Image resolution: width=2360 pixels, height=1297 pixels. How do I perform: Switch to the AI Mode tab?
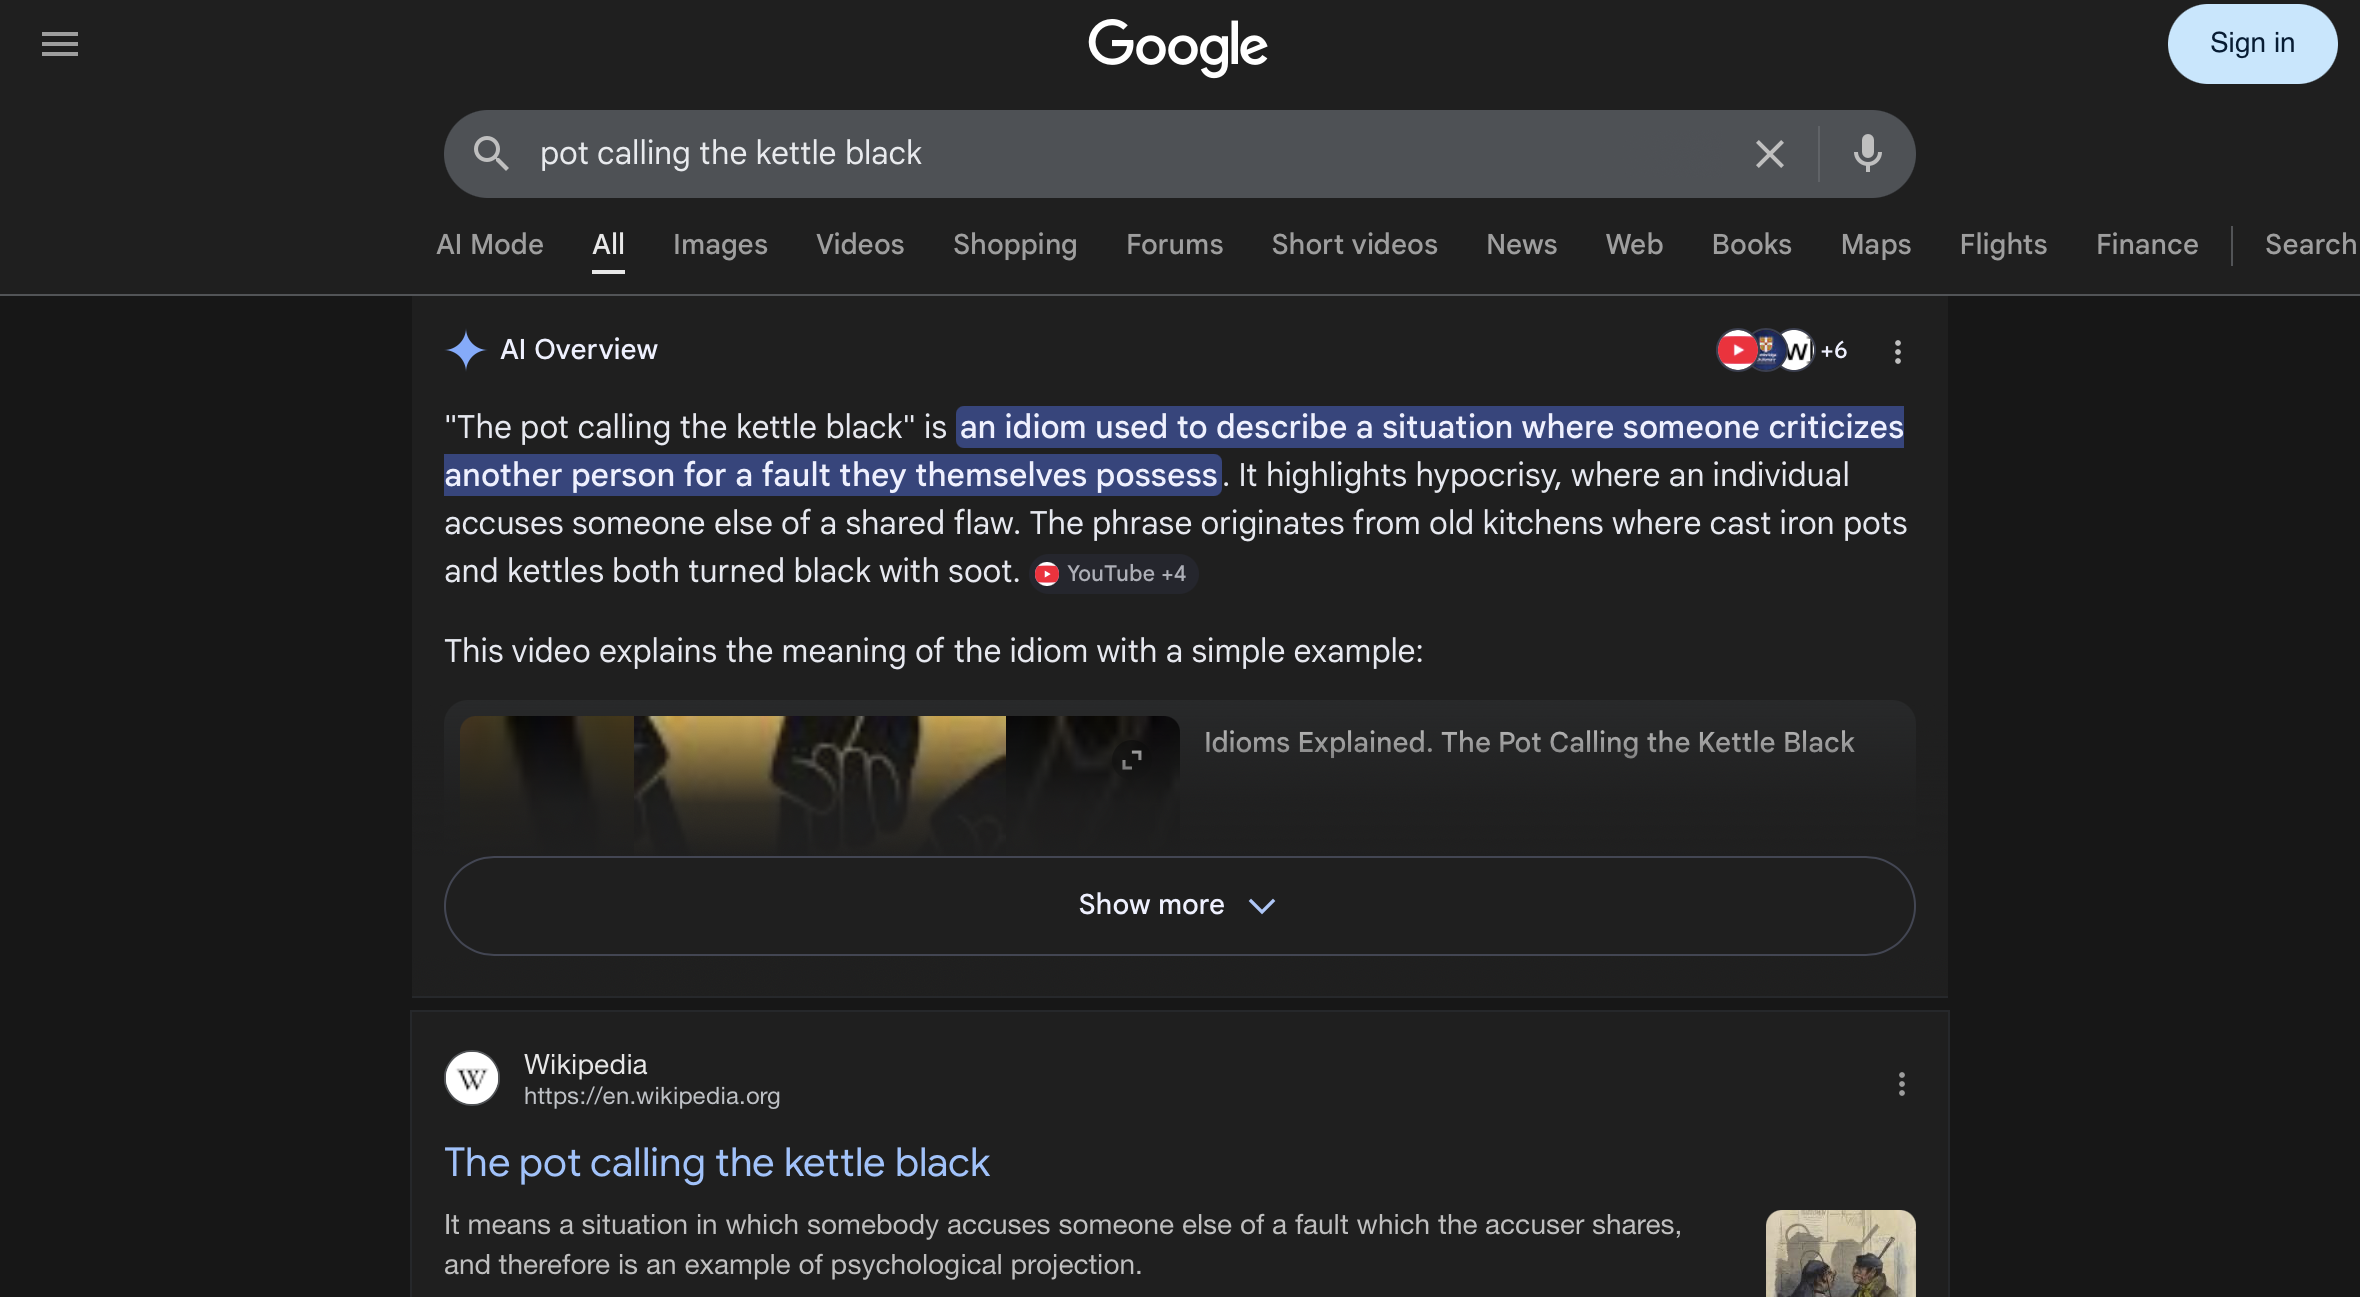(x=489, y=245)
